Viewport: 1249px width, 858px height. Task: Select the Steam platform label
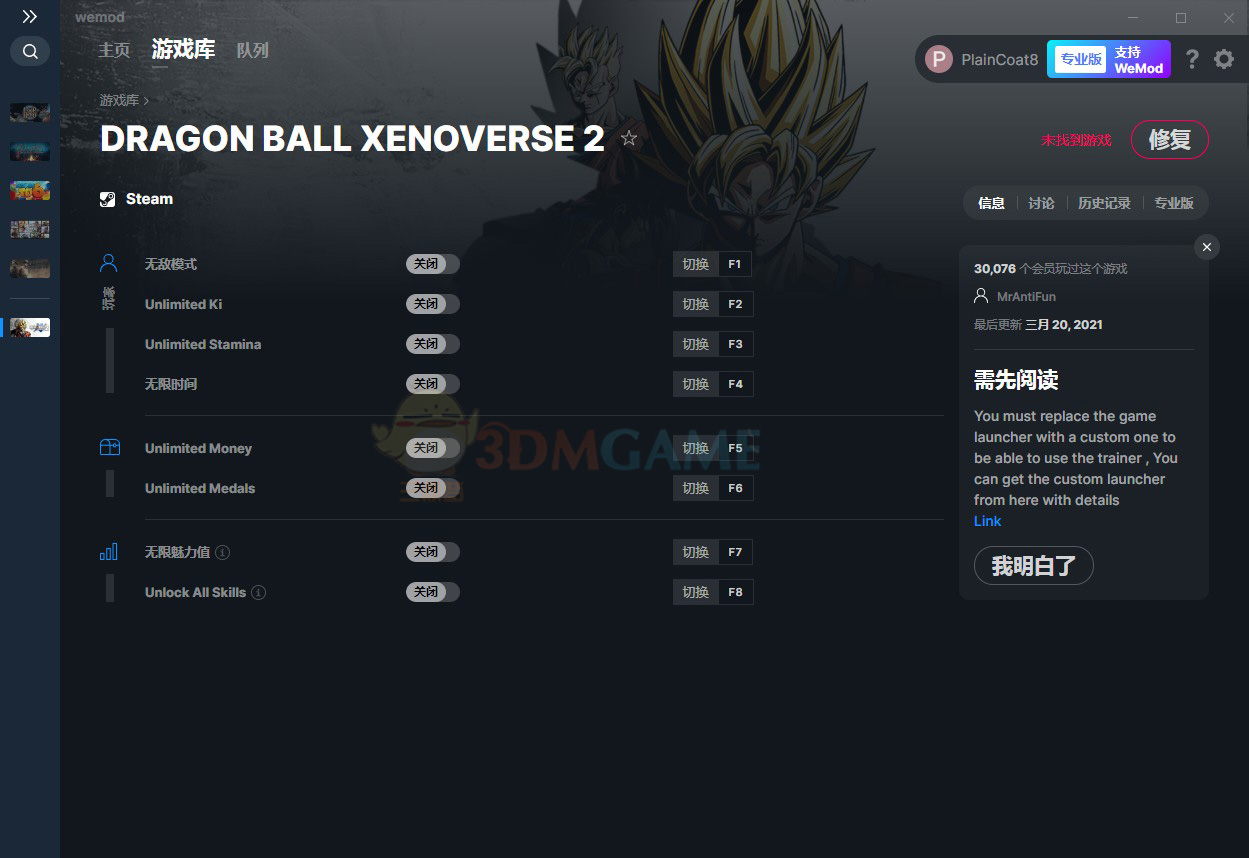pyautogui.click(x=149, y=199)
